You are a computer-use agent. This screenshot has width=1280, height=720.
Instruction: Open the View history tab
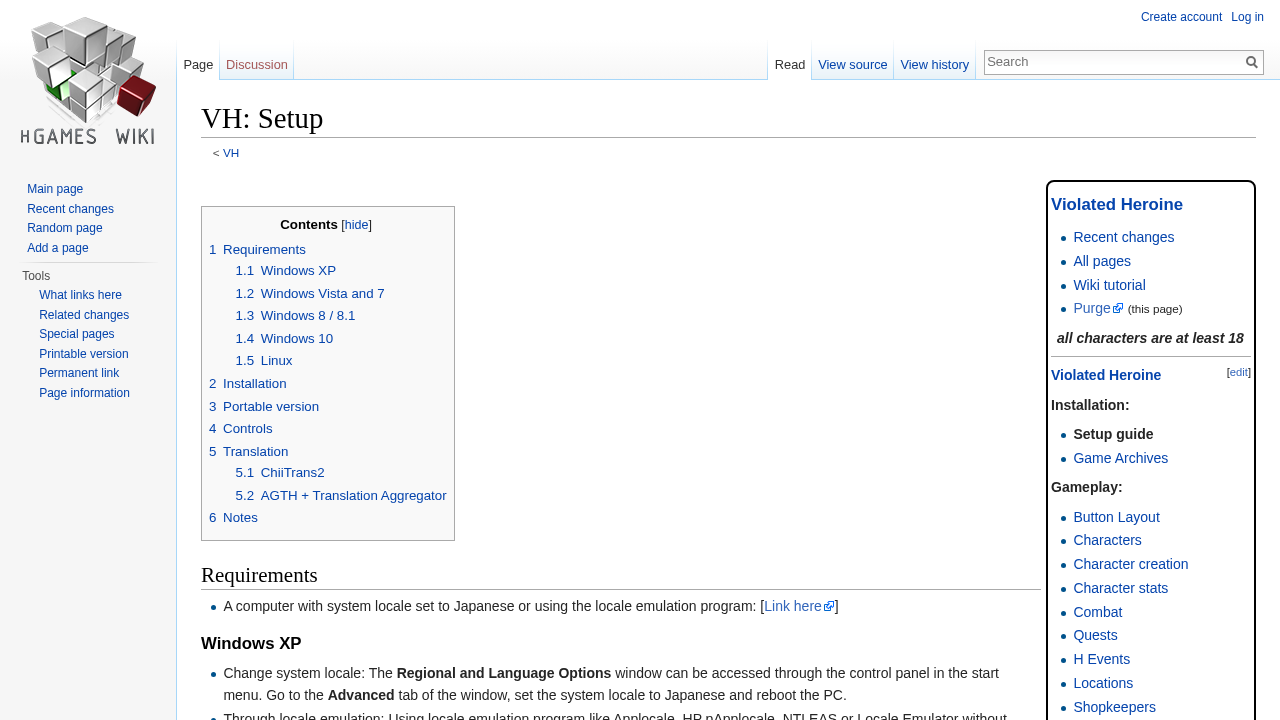(x=935, y=64)
